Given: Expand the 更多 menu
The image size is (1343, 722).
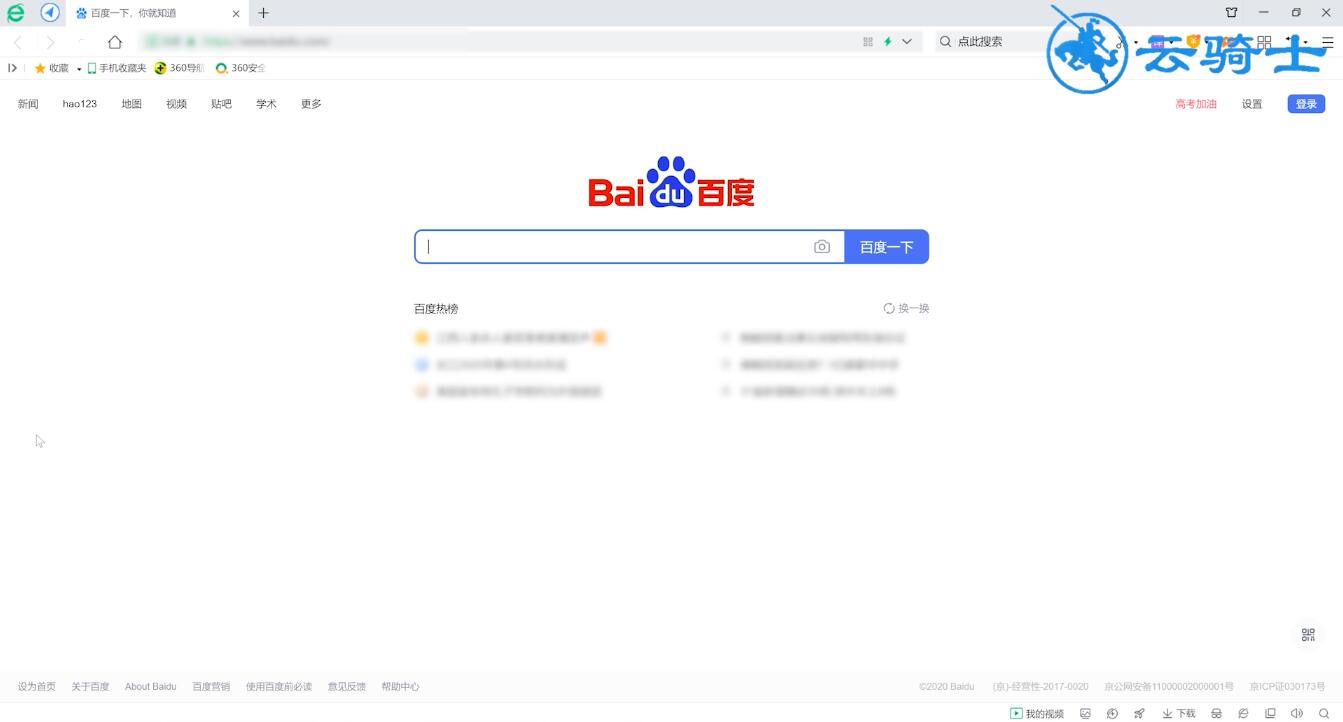Looking at the screenshot, I should 311,104.
